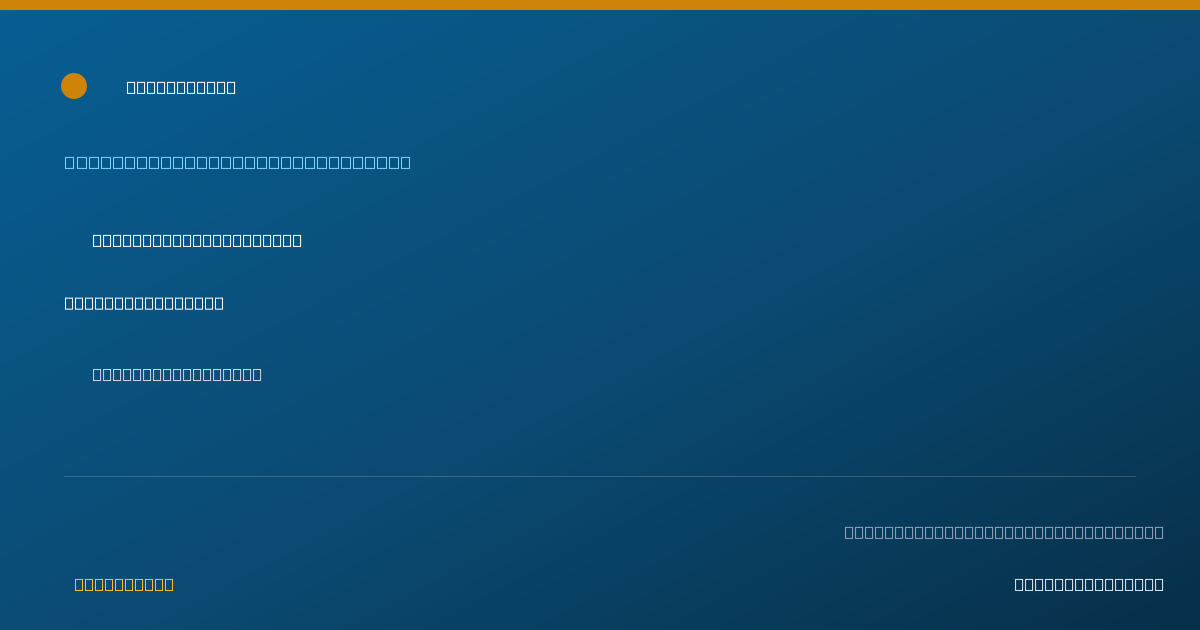Image resolution: width=1200 pixels, height=630 pixels.
Task: Click the long light-blue headline text
Action: point(238,162)
